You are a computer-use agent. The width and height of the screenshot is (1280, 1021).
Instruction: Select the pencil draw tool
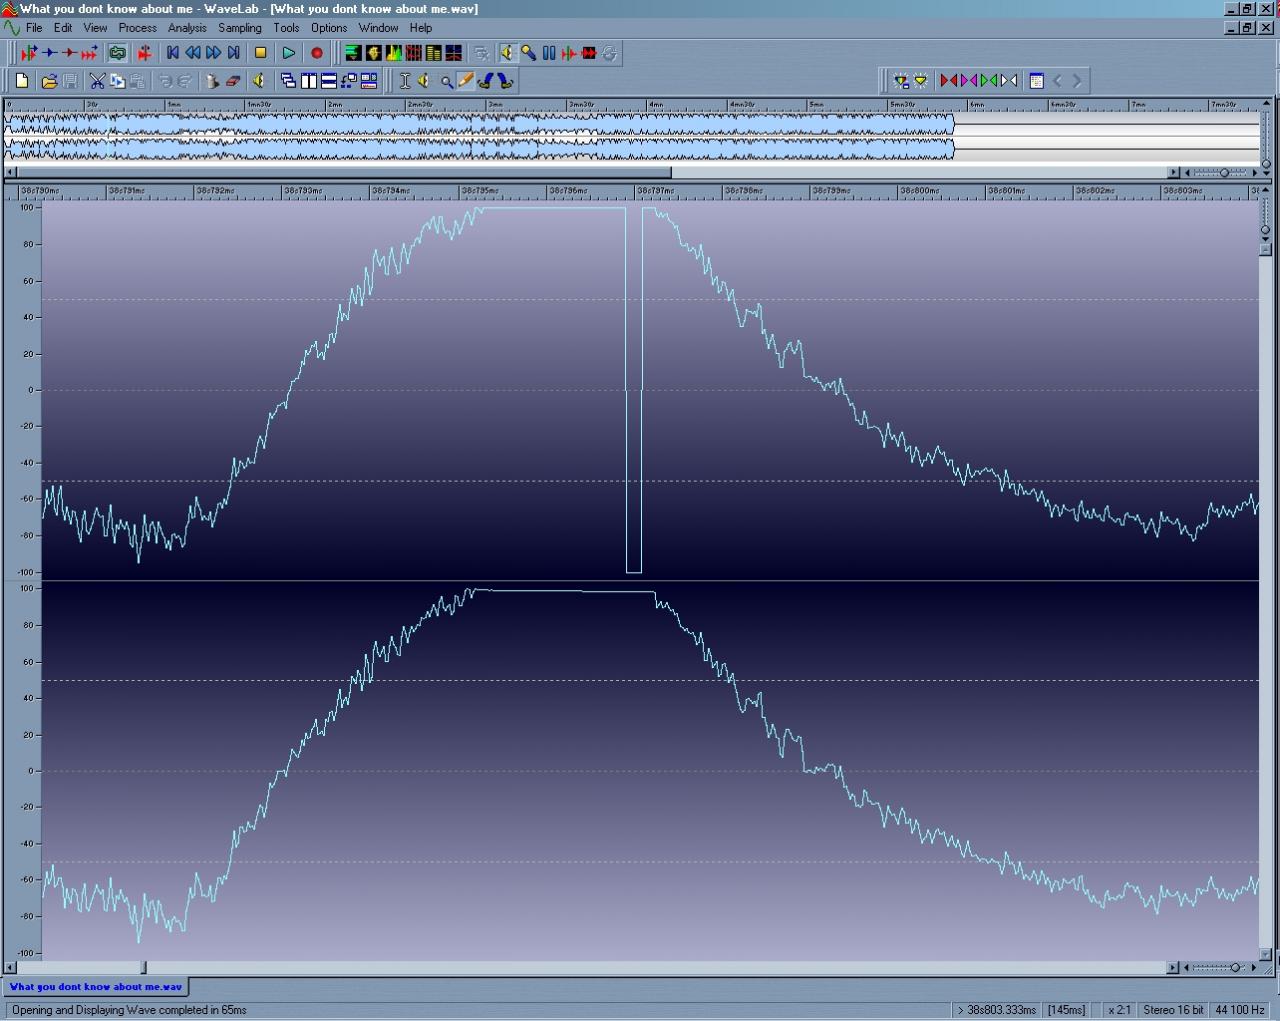coord(465,81)
